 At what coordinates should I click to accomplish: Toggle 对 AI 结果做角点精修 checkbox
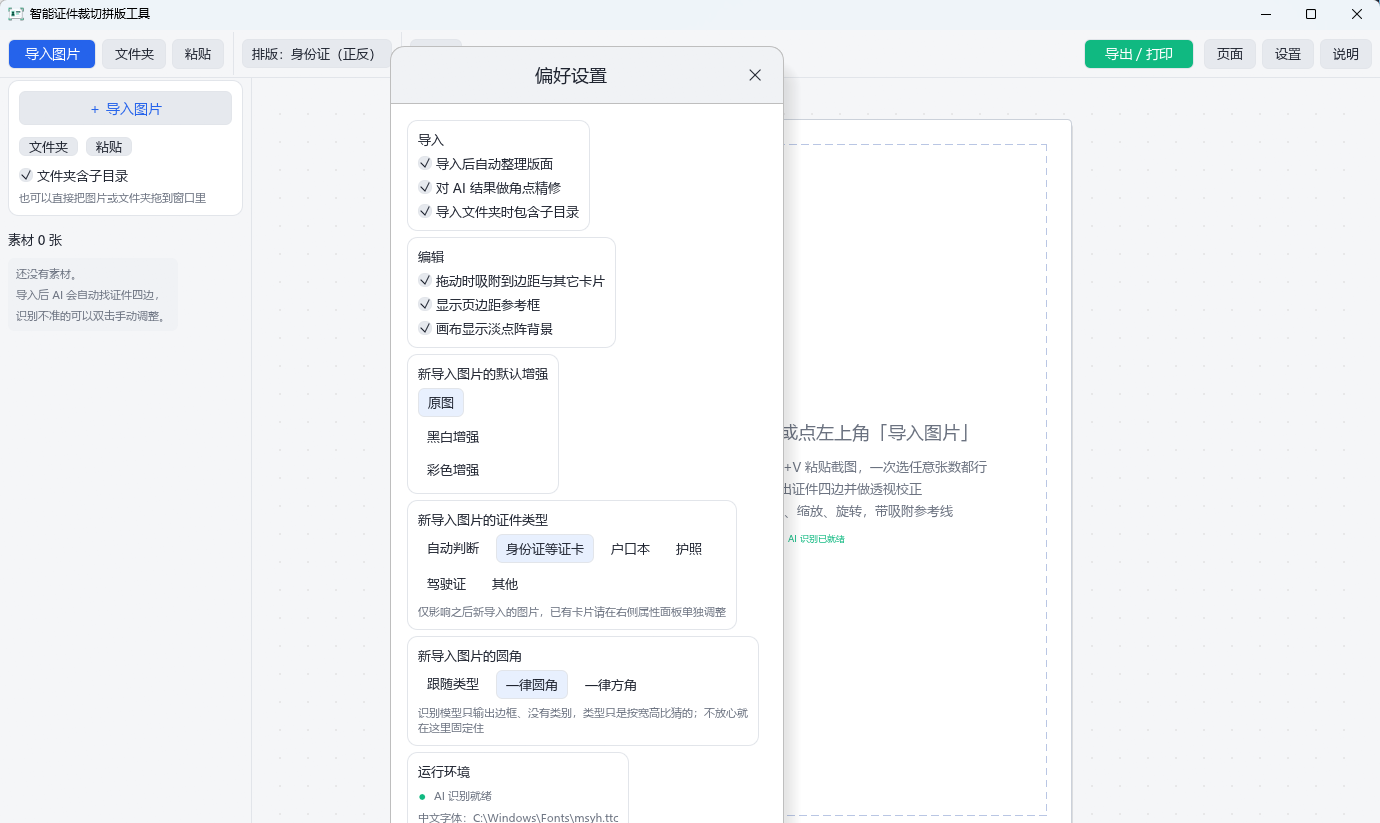pyautogui.click(x=425, y=188)
